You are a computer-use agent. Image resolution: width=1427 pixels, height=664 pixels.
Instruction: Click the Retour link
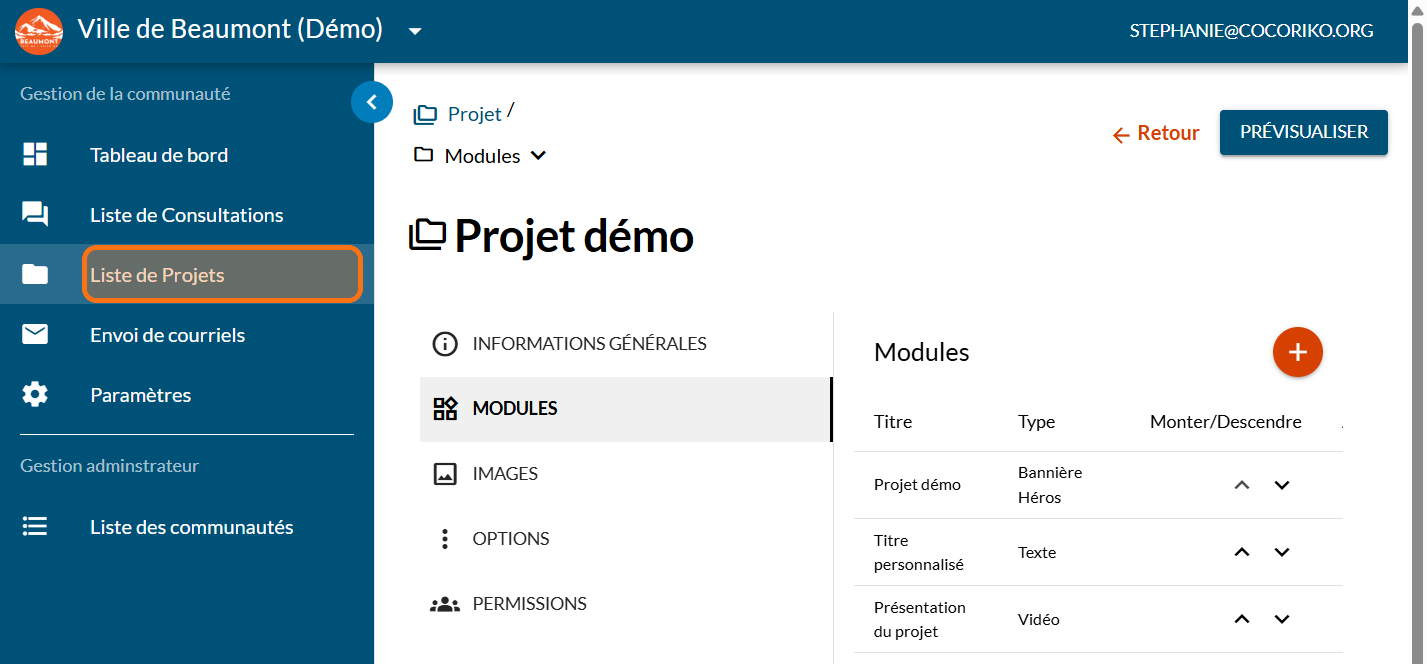pyautogui.click(x=1156, y=134)
